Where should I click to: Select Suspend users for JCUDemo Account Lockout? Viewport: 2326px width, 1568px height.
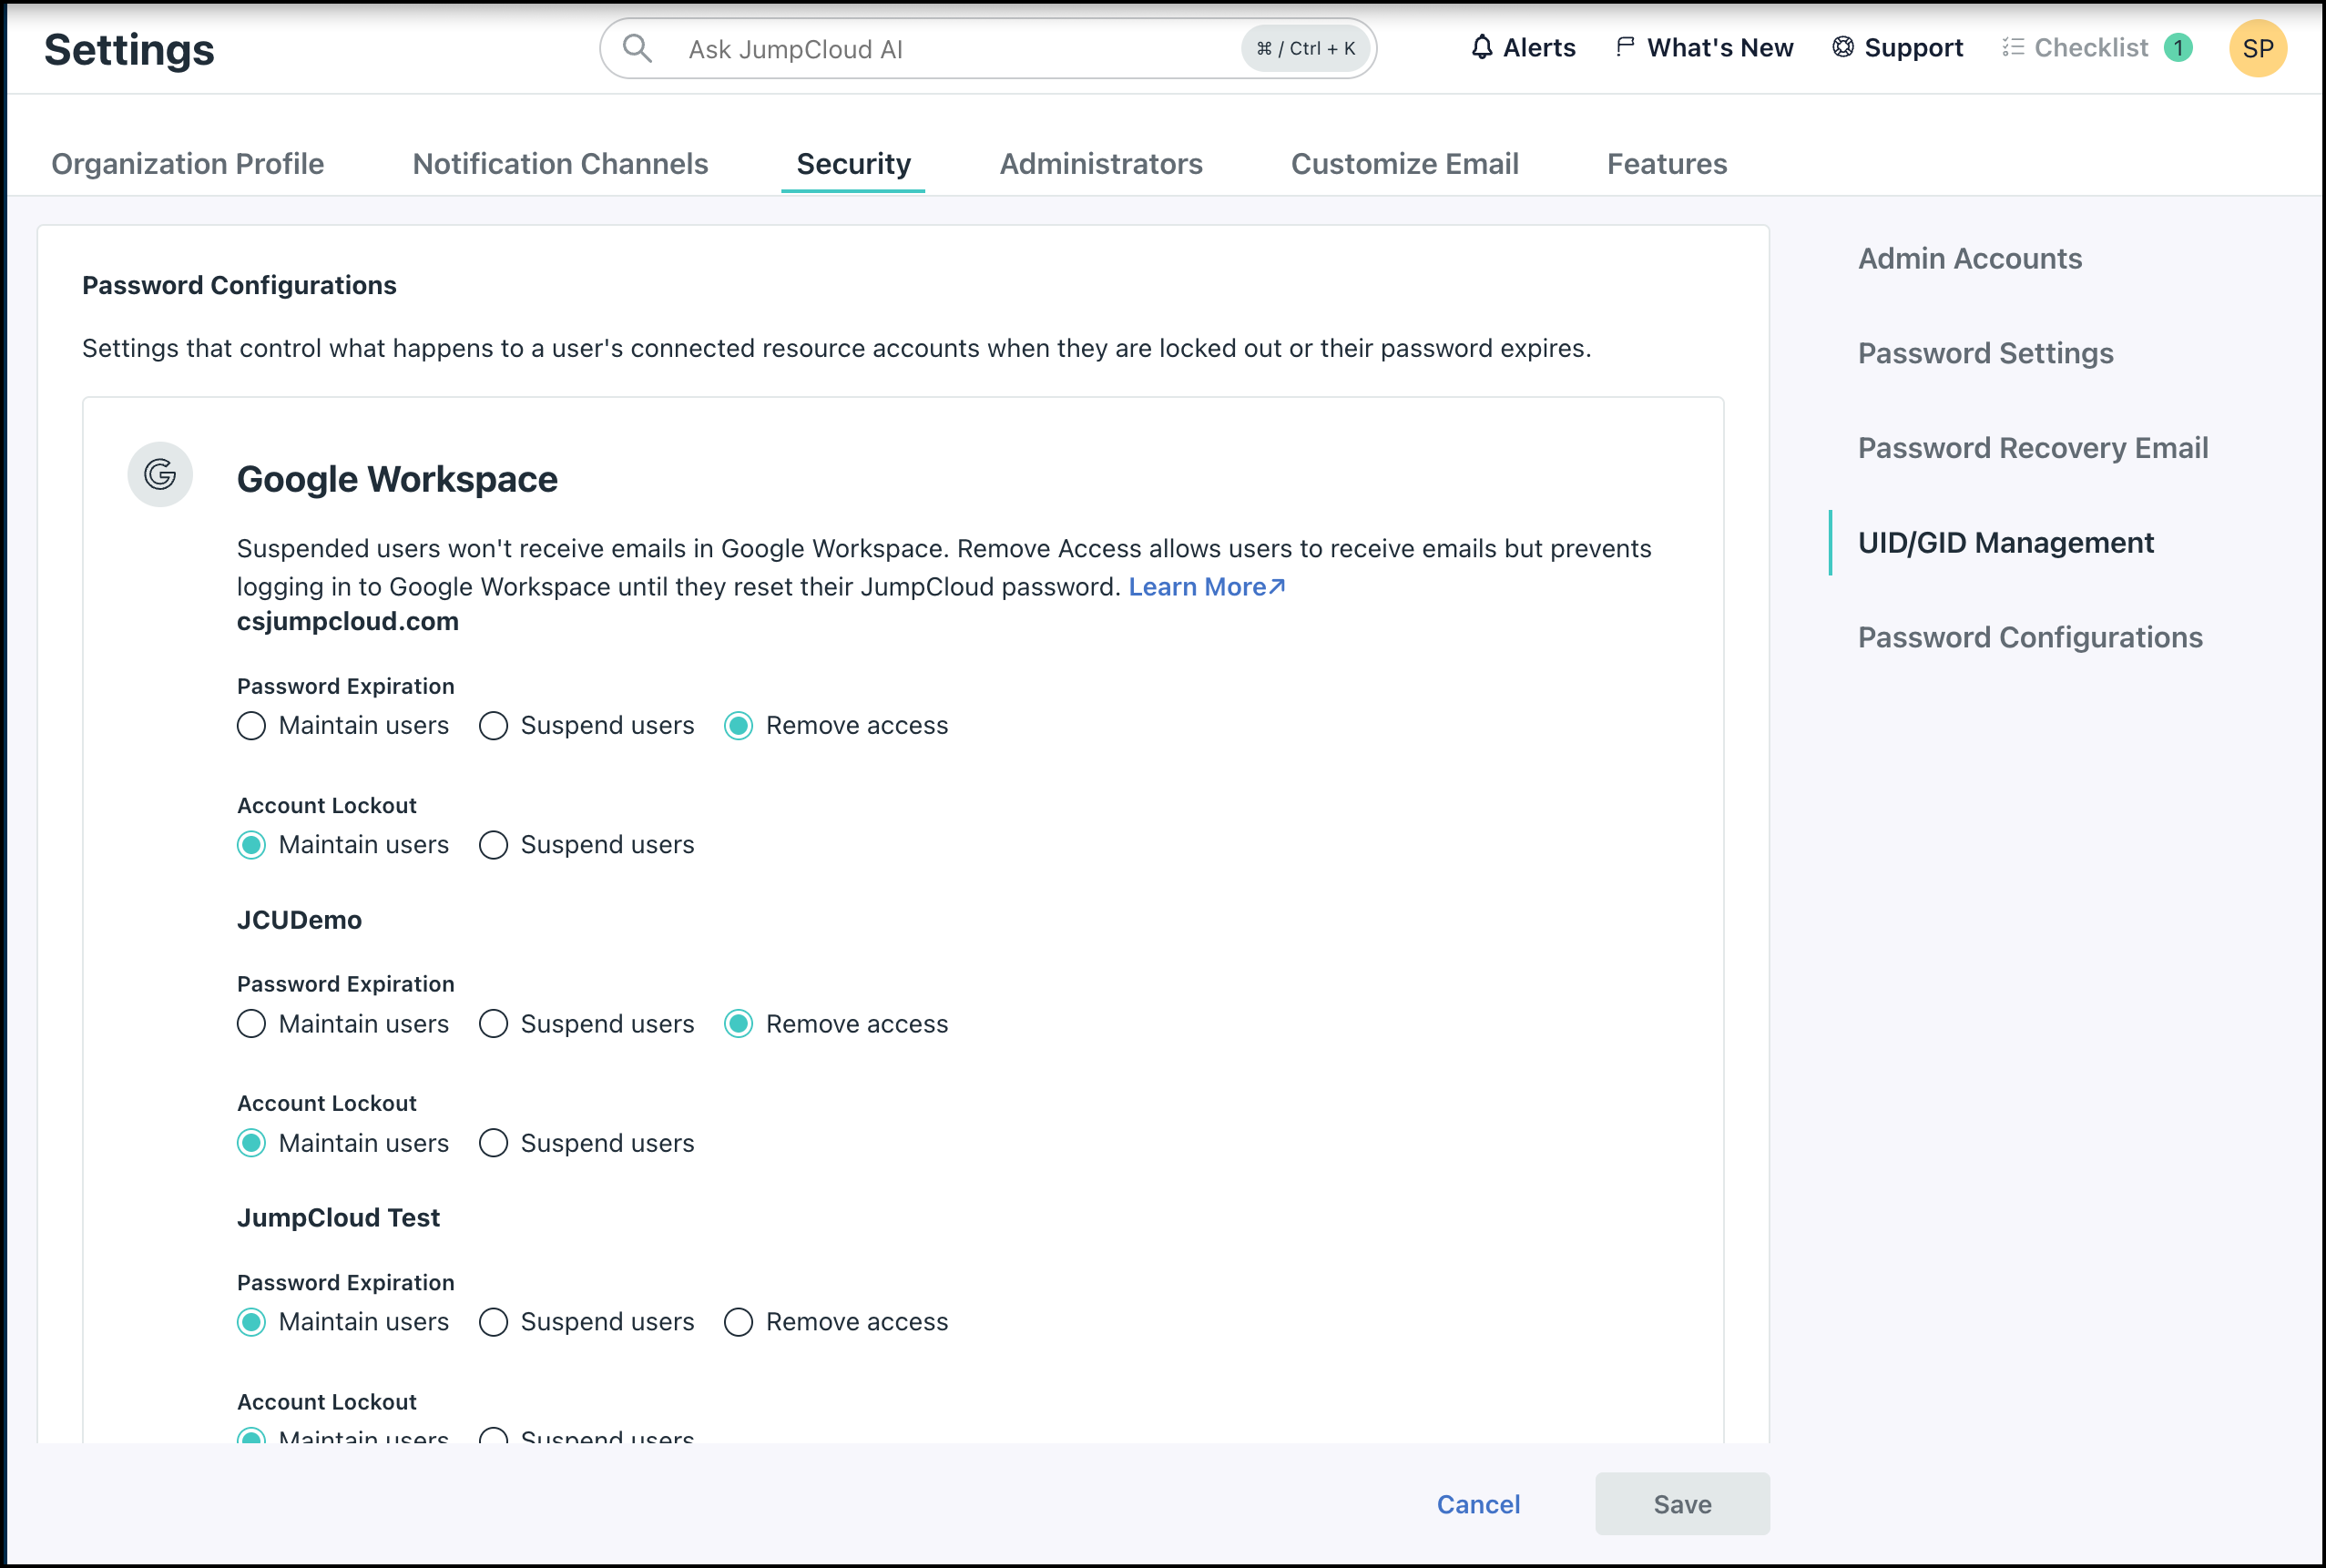[493, 1143]
